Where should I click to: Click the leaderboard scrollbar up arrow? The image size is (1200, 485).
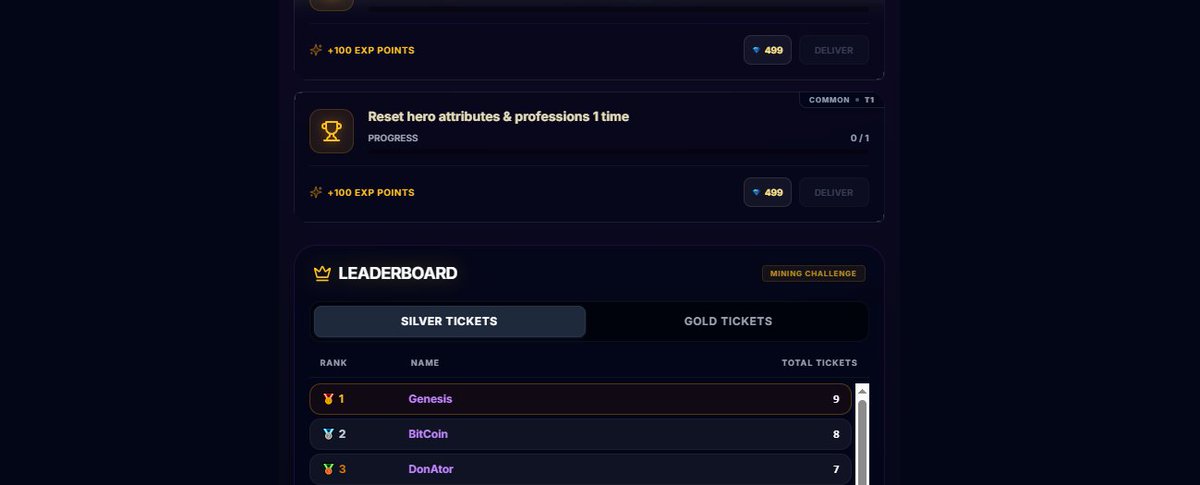click(862, 391)
